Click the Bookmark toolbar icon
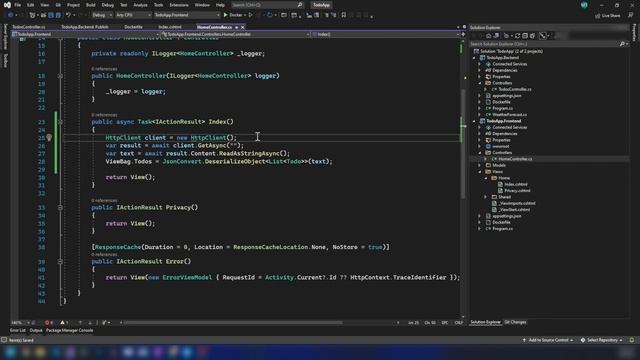 click(x=344, y=15)
